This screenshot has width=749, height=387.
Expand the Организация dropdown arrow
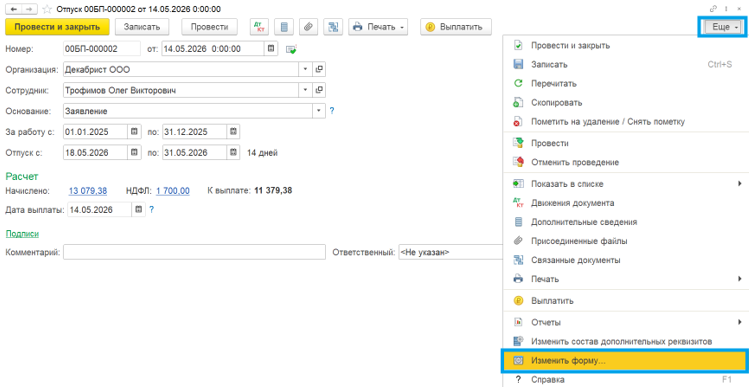306,70
